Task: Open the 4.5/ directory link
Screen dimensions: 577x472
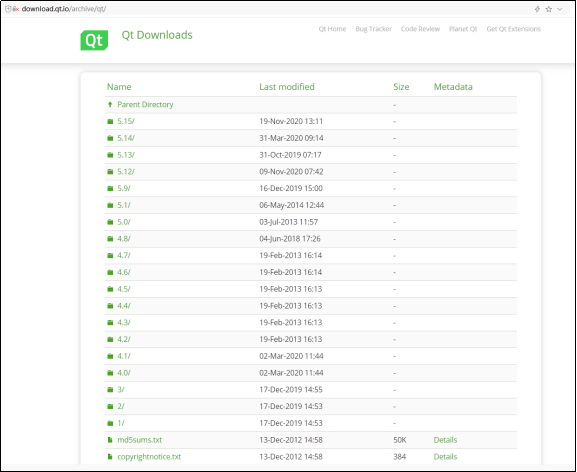Action: [124, 289]
